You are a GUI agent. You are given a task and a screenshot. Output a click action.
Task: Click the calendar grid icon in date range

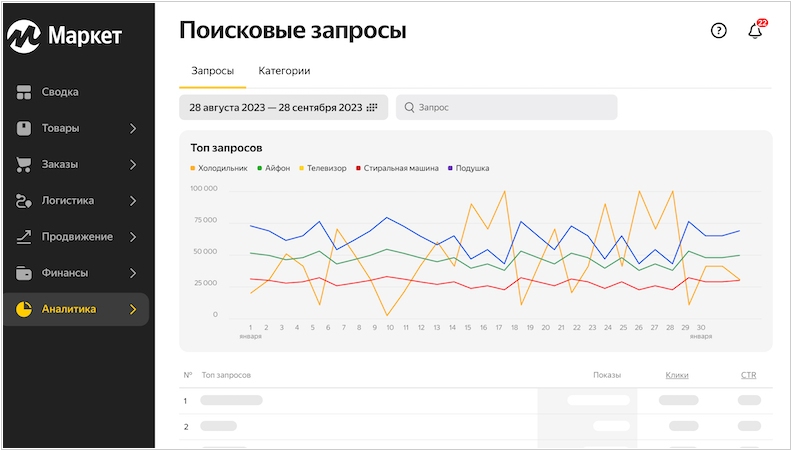click(x=372, y=107)
